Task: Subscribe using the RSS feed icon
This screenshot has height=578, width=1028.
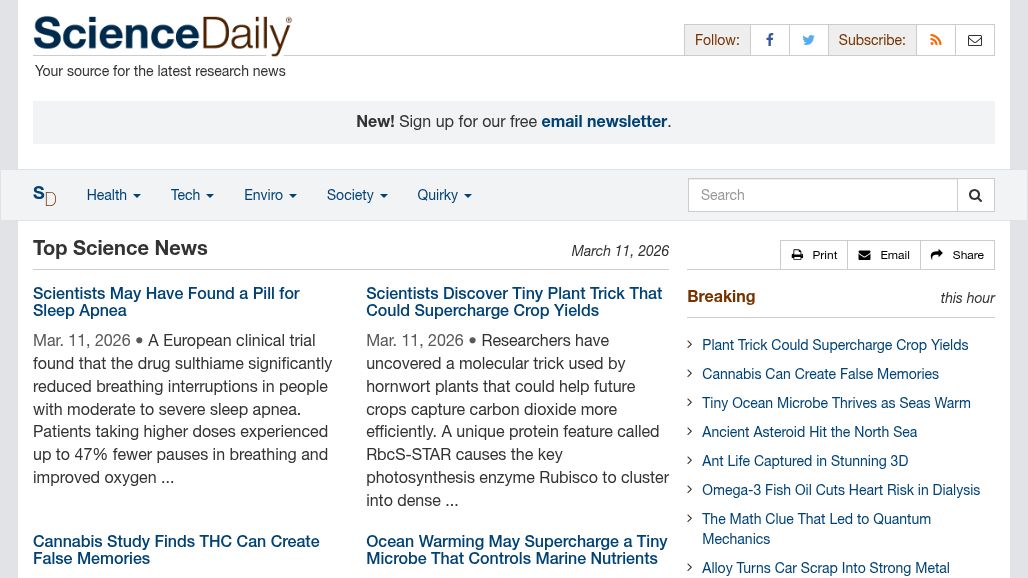Action: point(936,40)
